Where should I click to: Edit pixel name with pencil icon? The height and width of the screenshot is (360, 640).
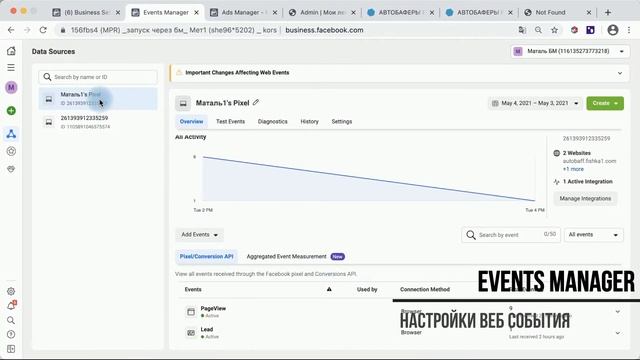coord(256,102)
